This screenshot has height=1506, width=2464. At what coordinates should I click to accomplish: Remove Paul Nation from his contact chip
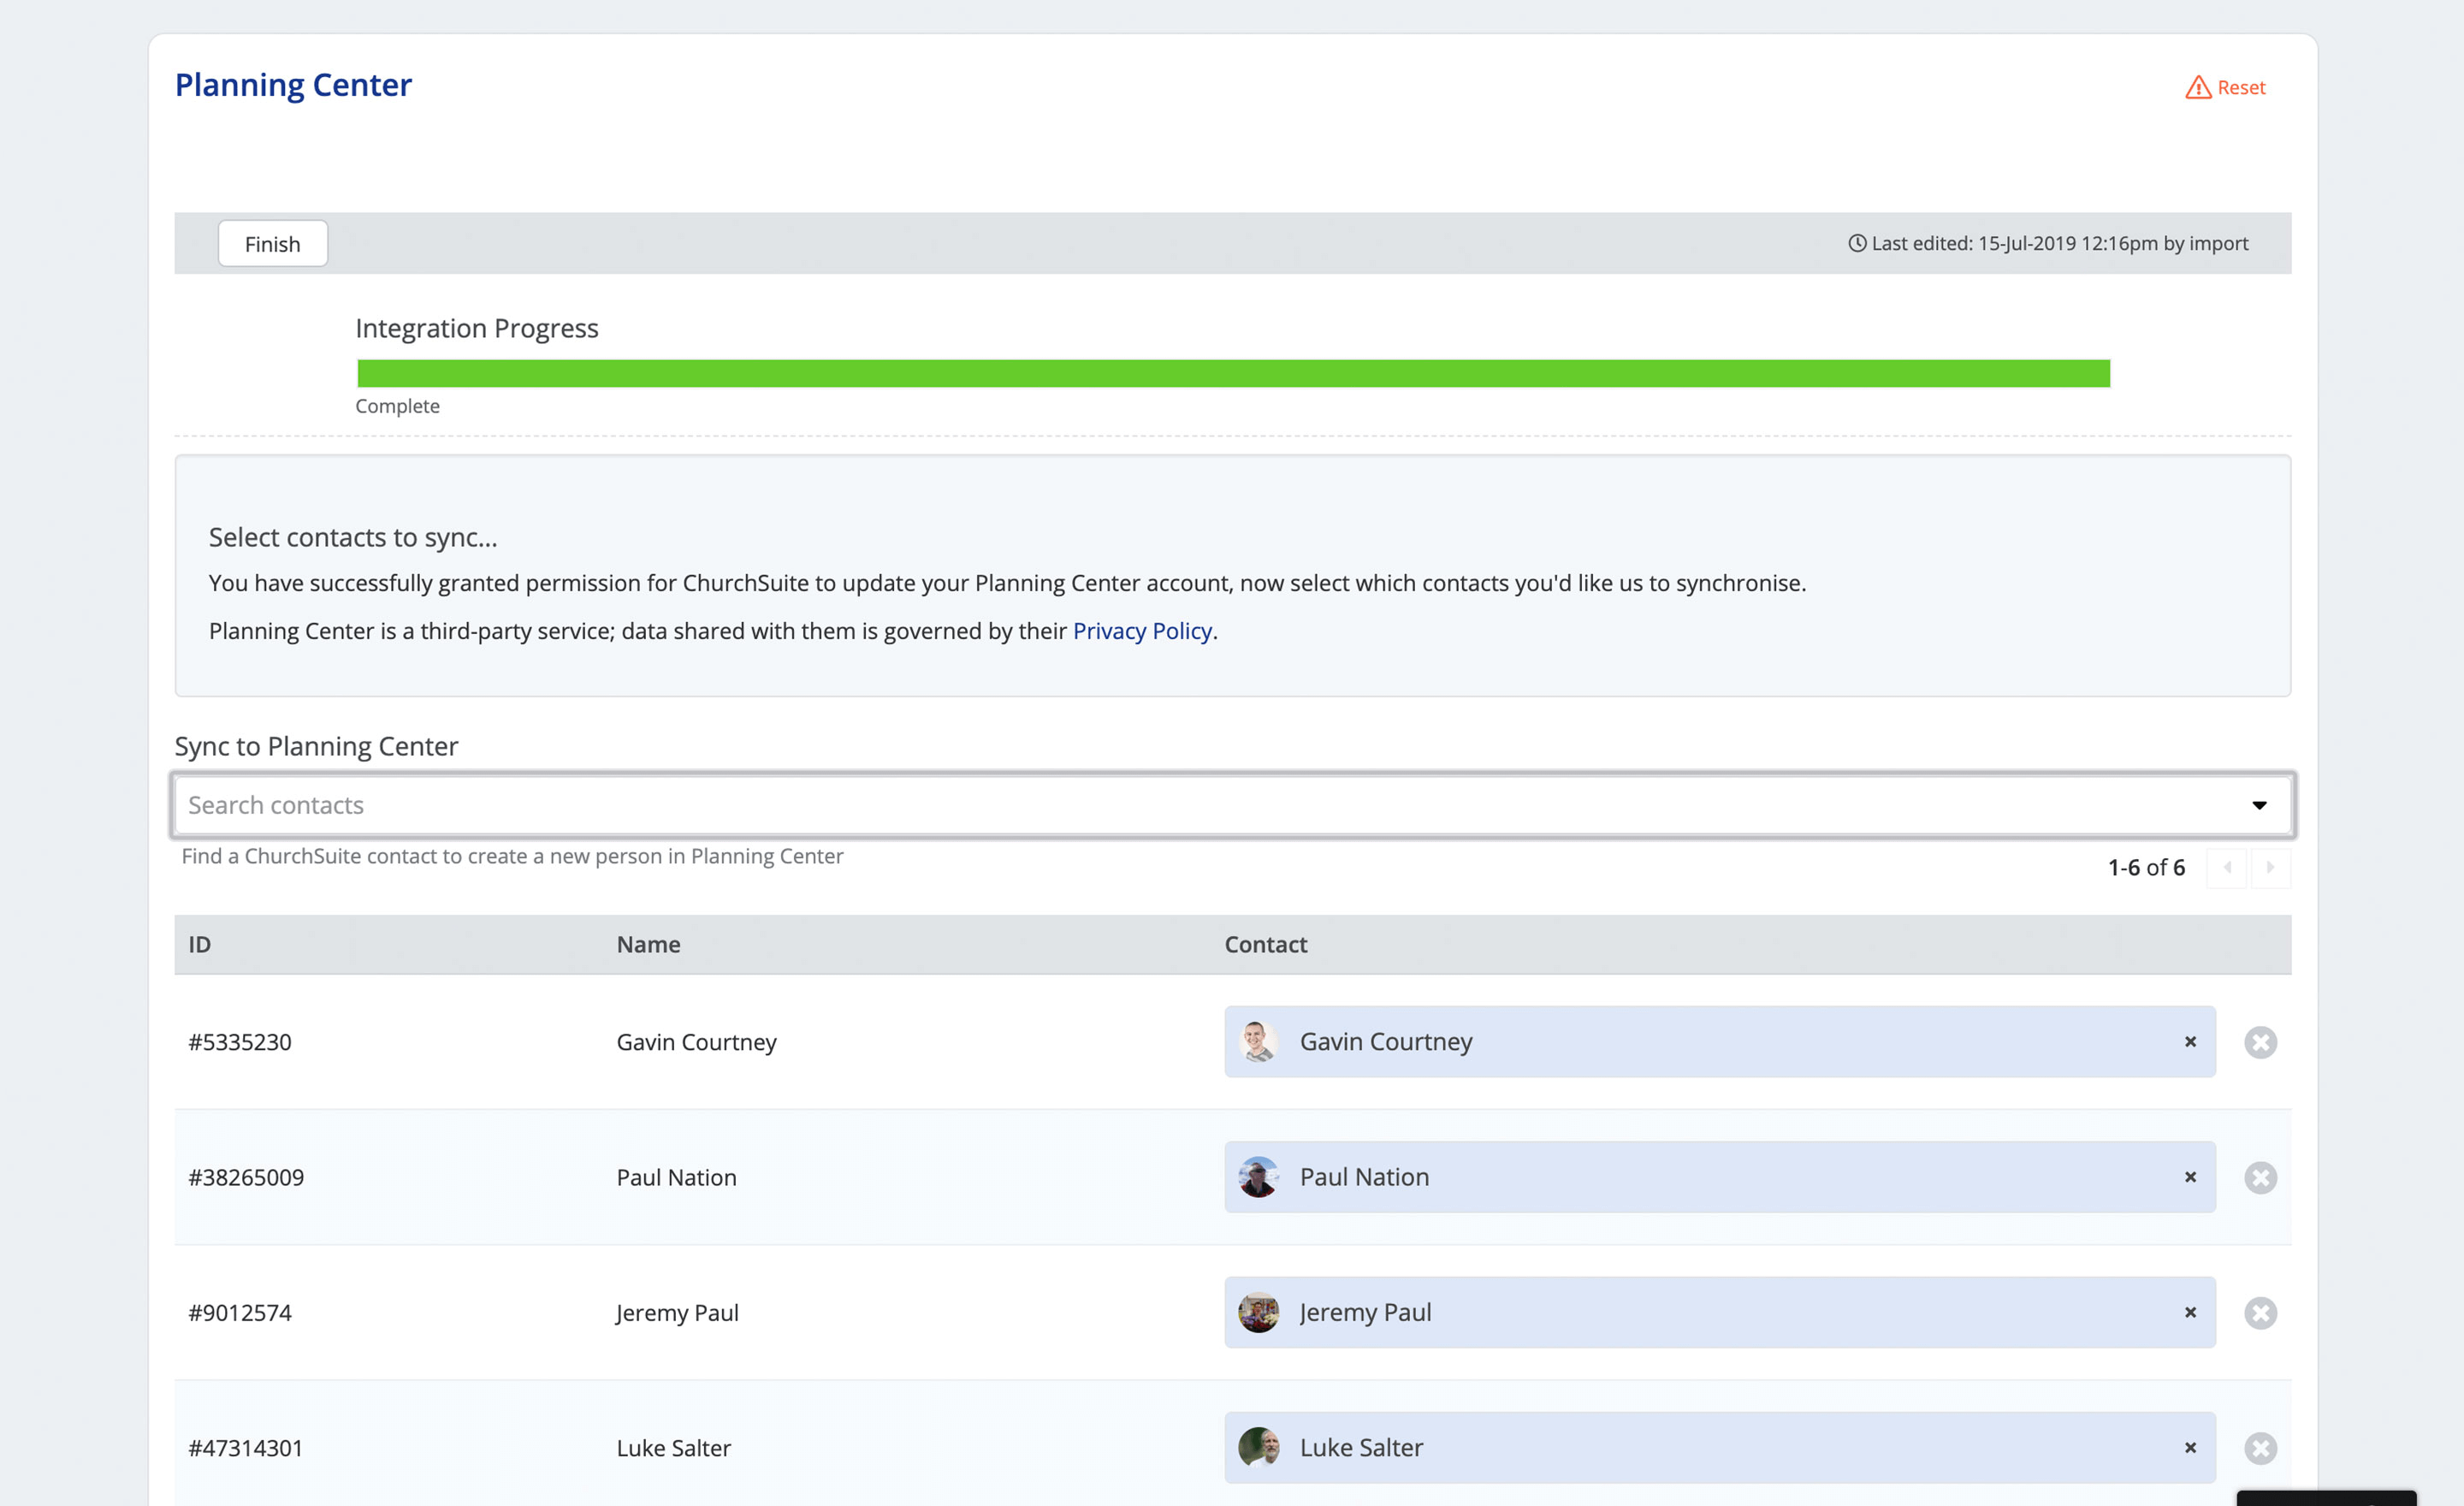[x=2189, y=1177]
